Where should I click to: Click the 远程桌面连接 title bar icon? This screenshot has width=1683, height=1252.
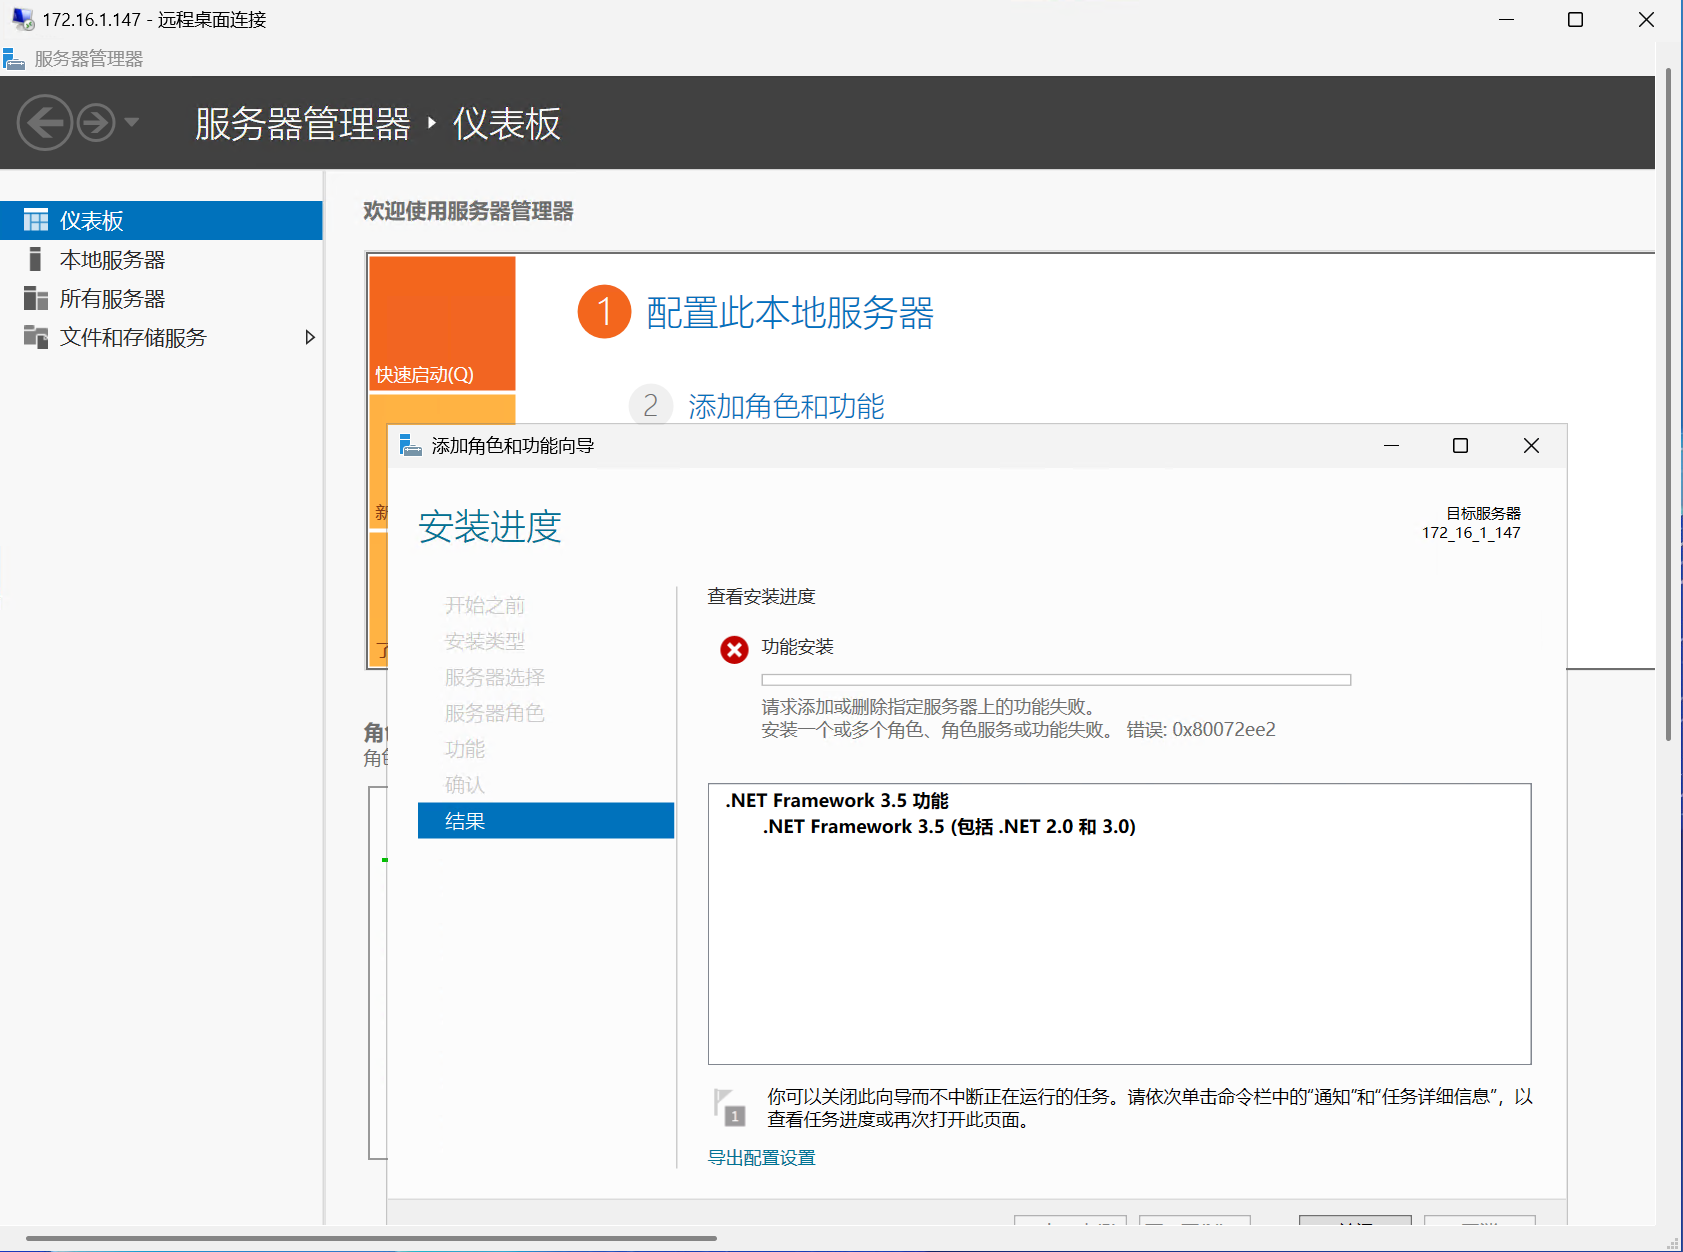(x=22, y=19)
